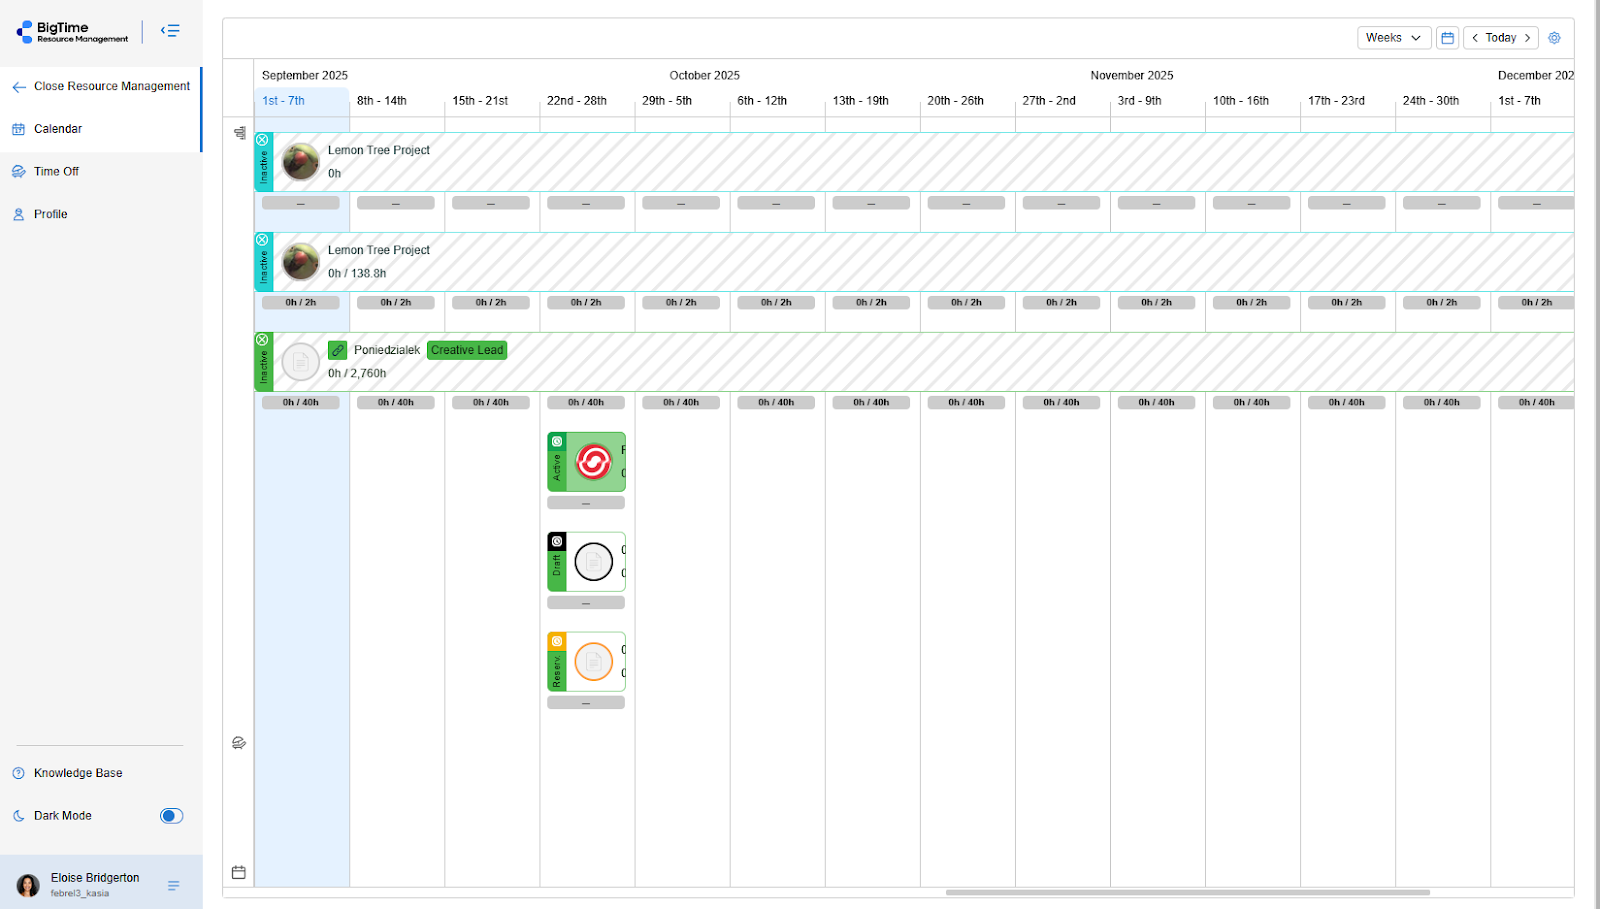Image resolution: width=1600 pixels, height=909 pixels.
Task: Click the link icon beside Poniedzialek
Action: 338,350
